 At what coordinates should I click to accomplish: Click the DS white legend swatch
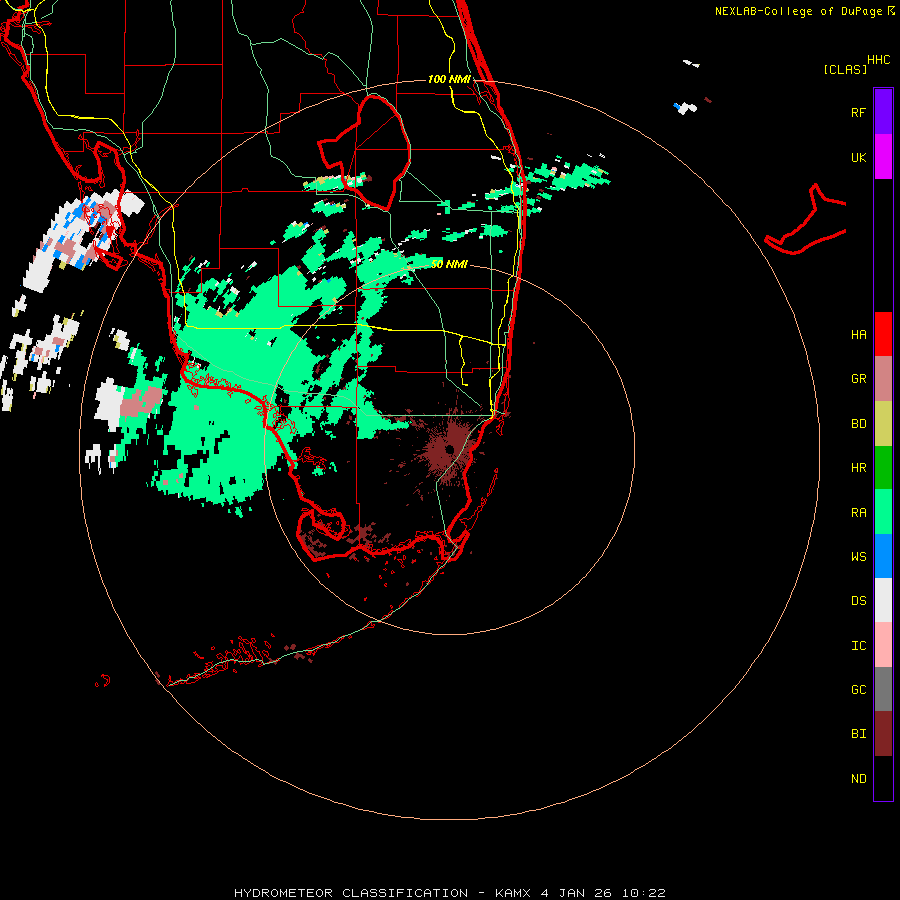click(883, 600)
